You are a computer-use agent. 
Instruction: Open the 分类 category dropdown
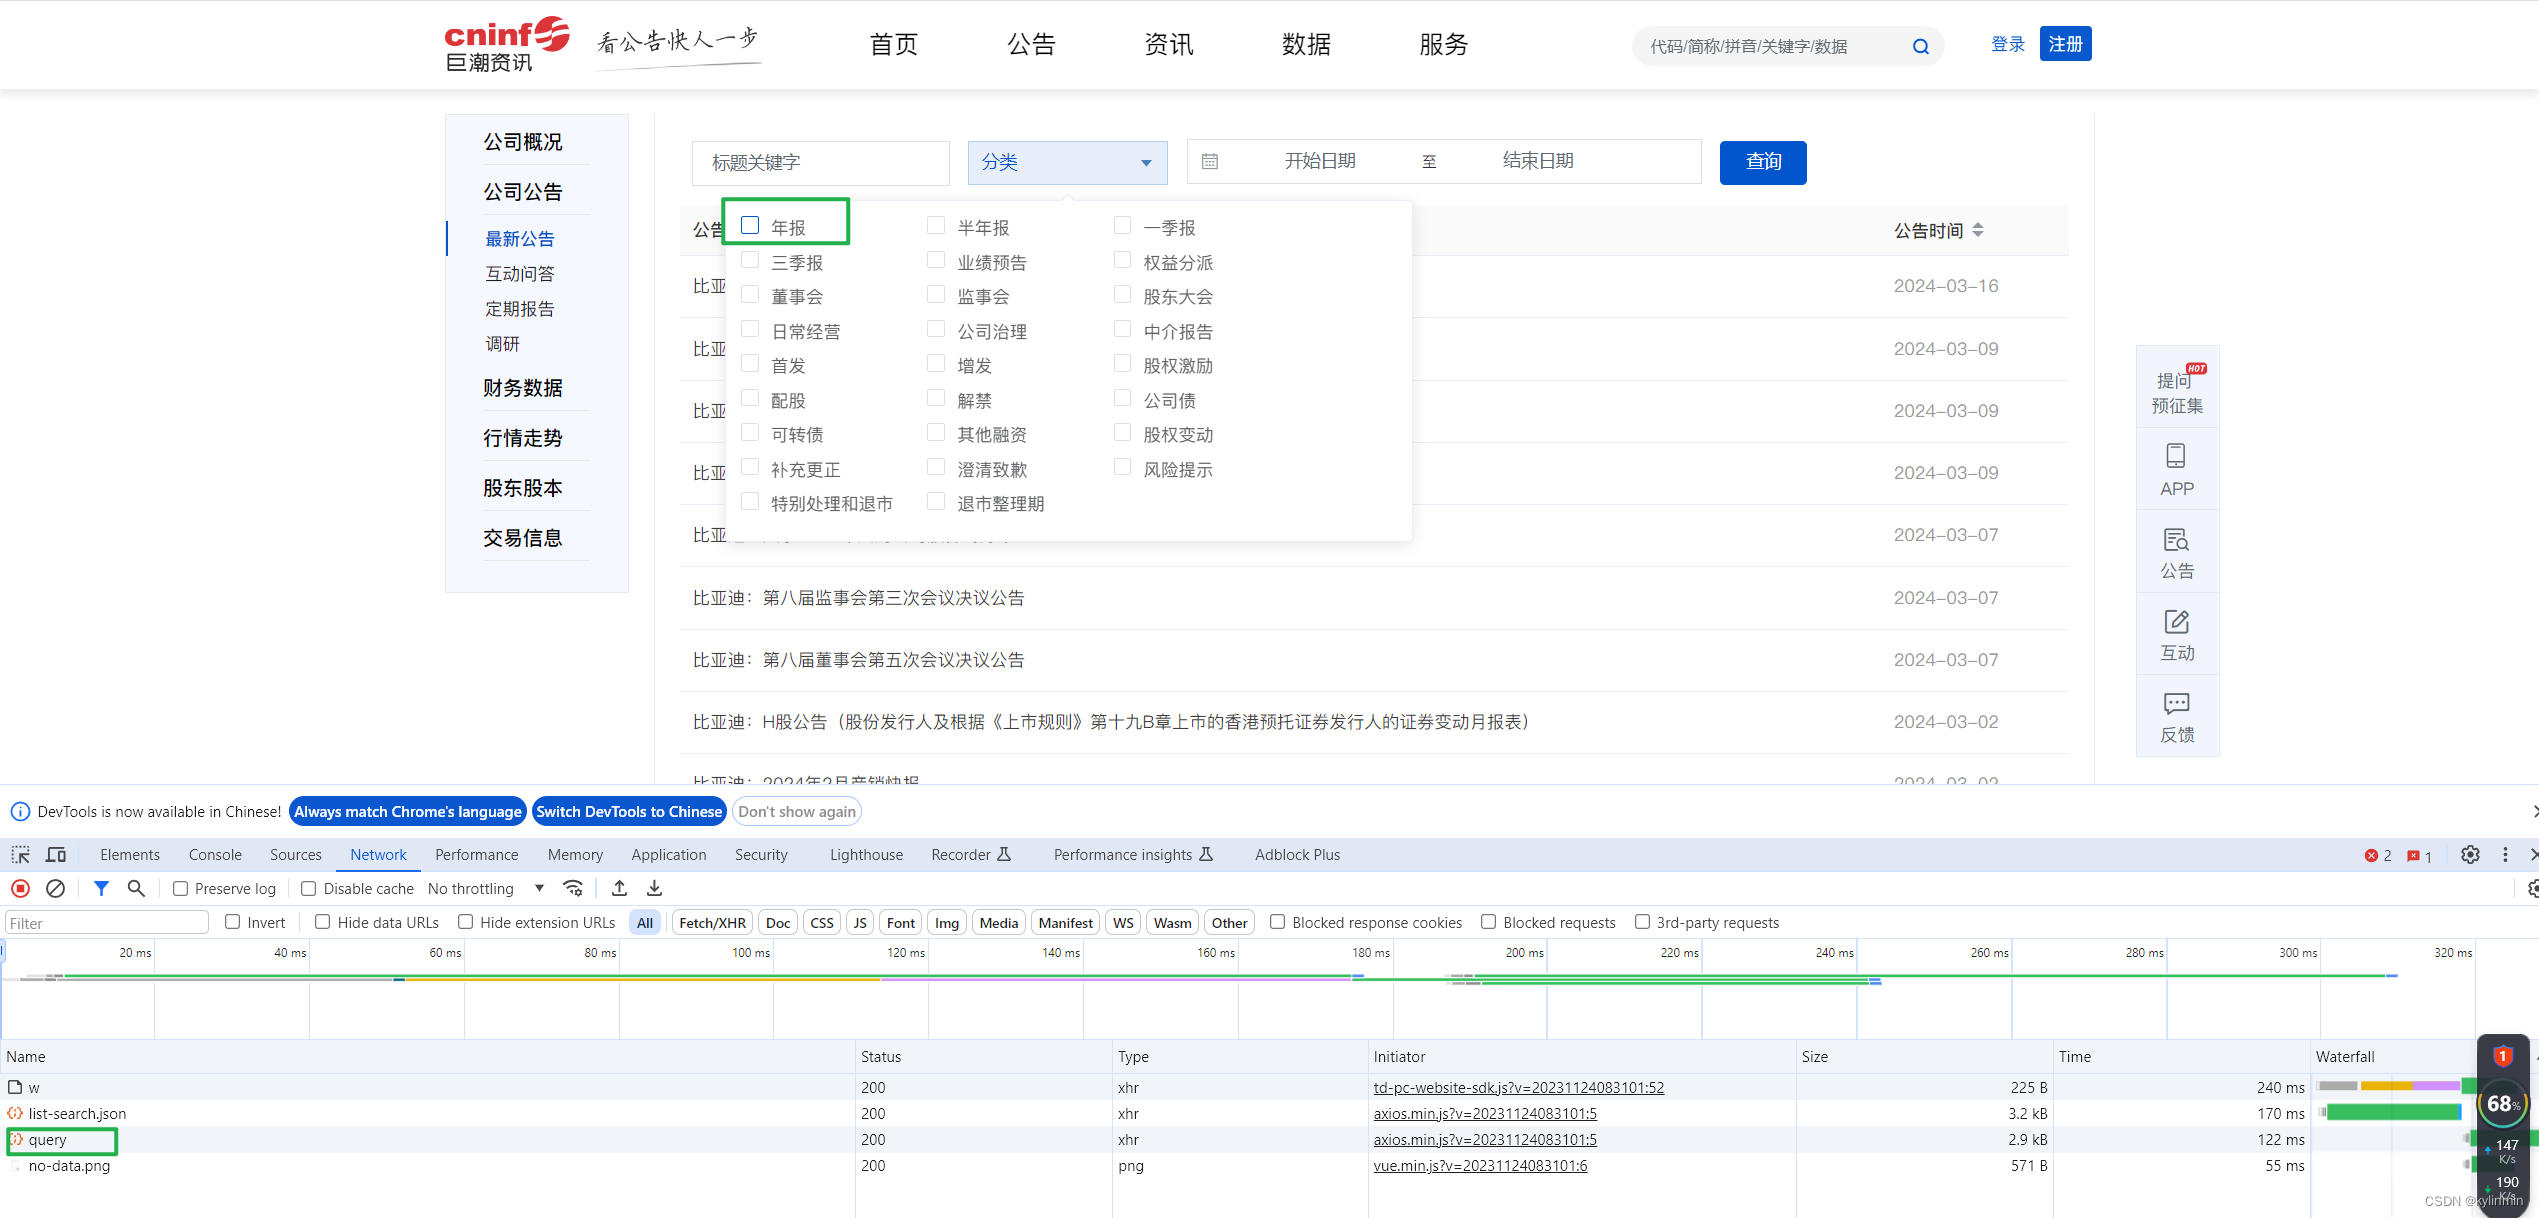[1067, 162]
